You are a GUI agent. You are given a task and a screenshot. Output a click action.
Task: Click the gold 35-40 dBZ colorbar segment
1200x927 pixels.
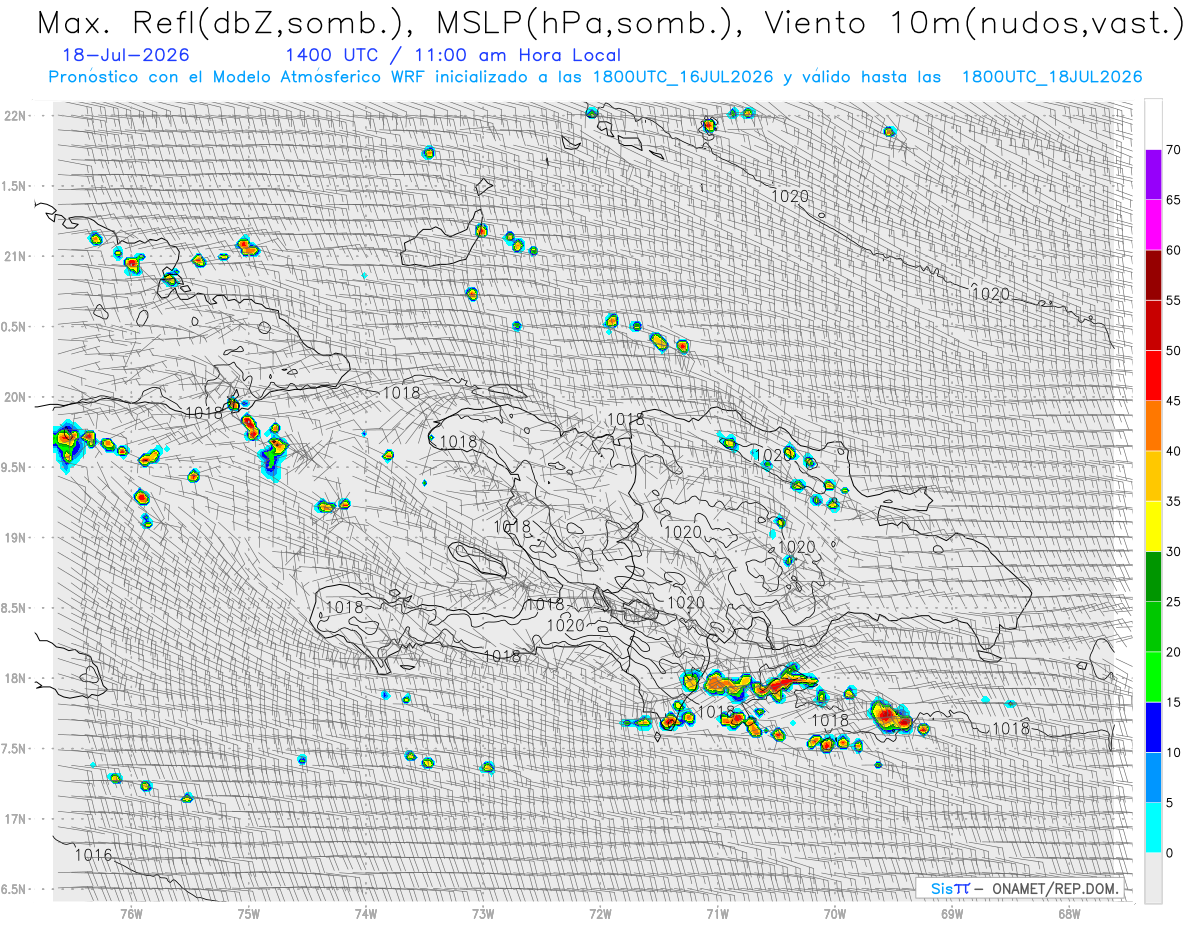point(1153,476)
